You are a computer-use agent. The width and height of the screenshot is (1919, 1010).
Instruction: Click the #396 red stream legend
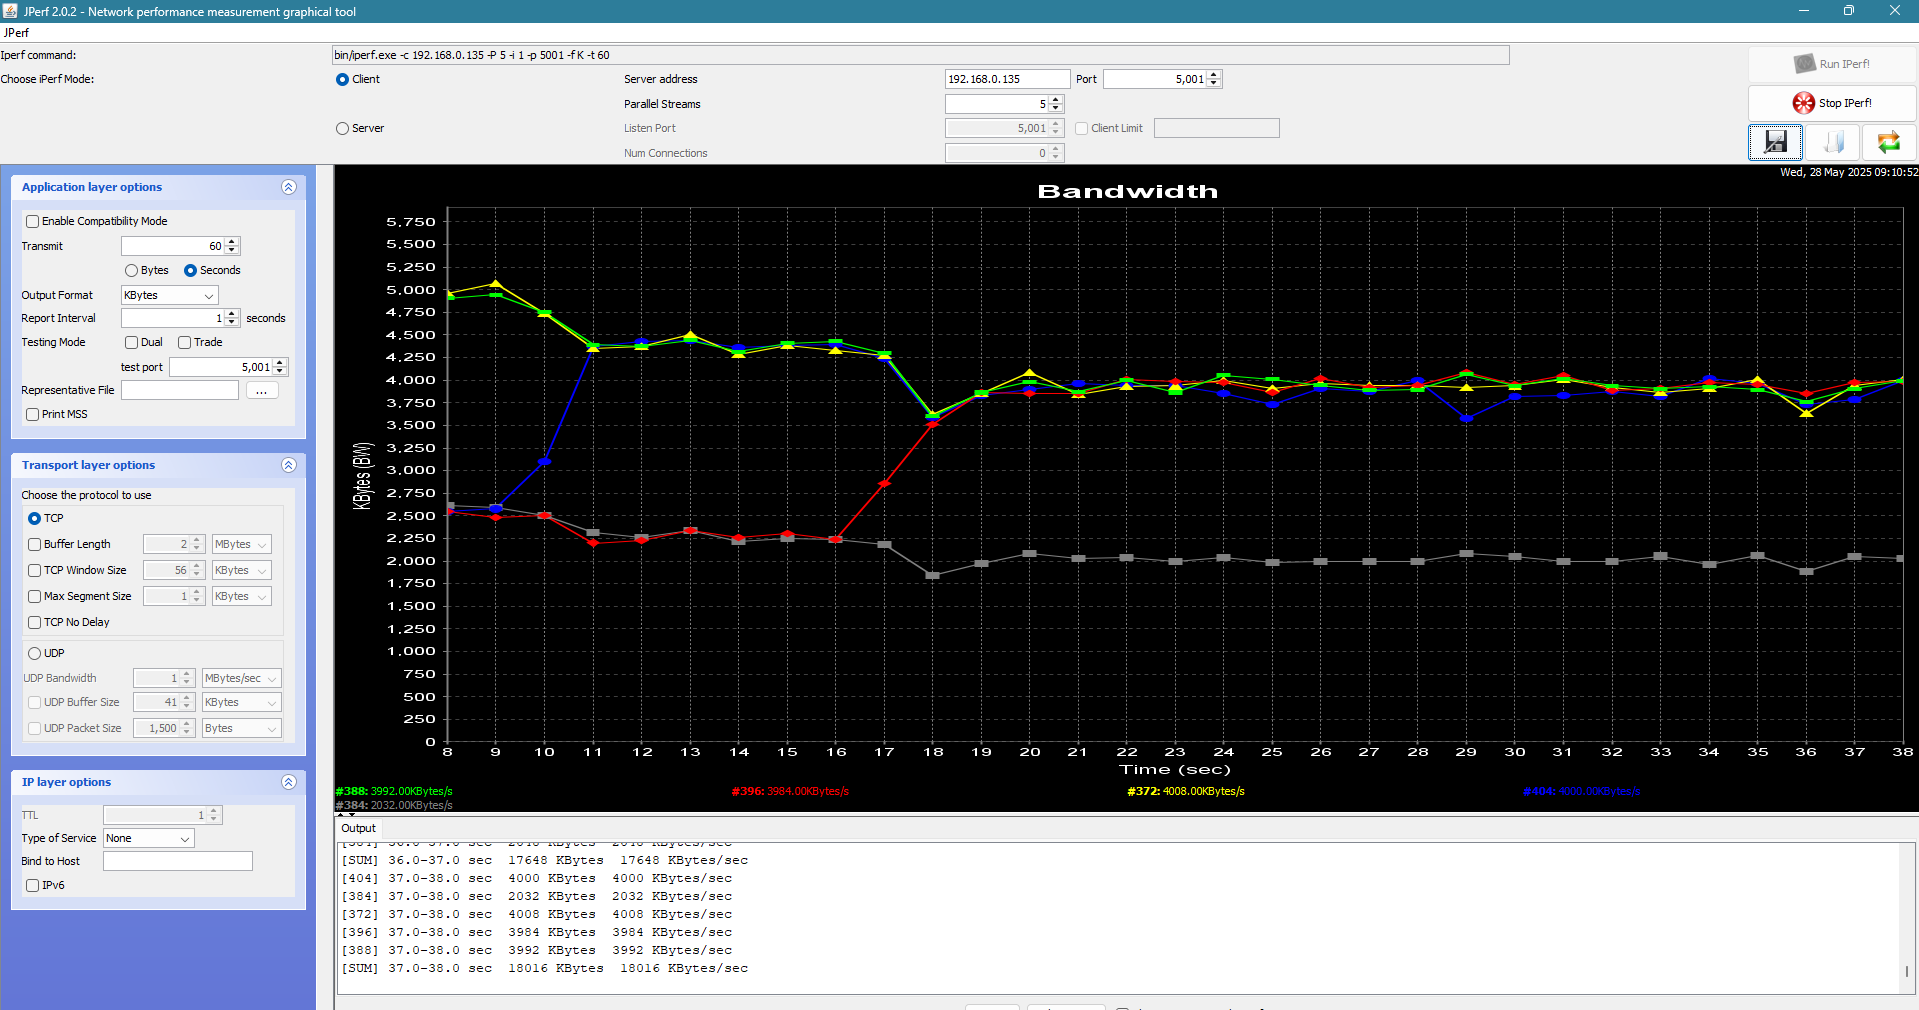pyautogui.click(x=790, y=791)
